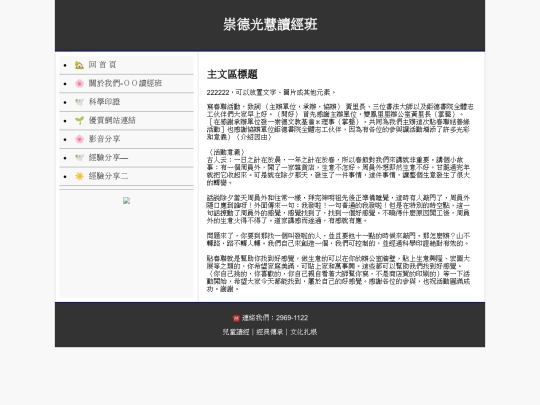Click the sun icon beside 經驗分享二
The width and height of the screenshot is (540, 405).
click(x=79, y=176)
